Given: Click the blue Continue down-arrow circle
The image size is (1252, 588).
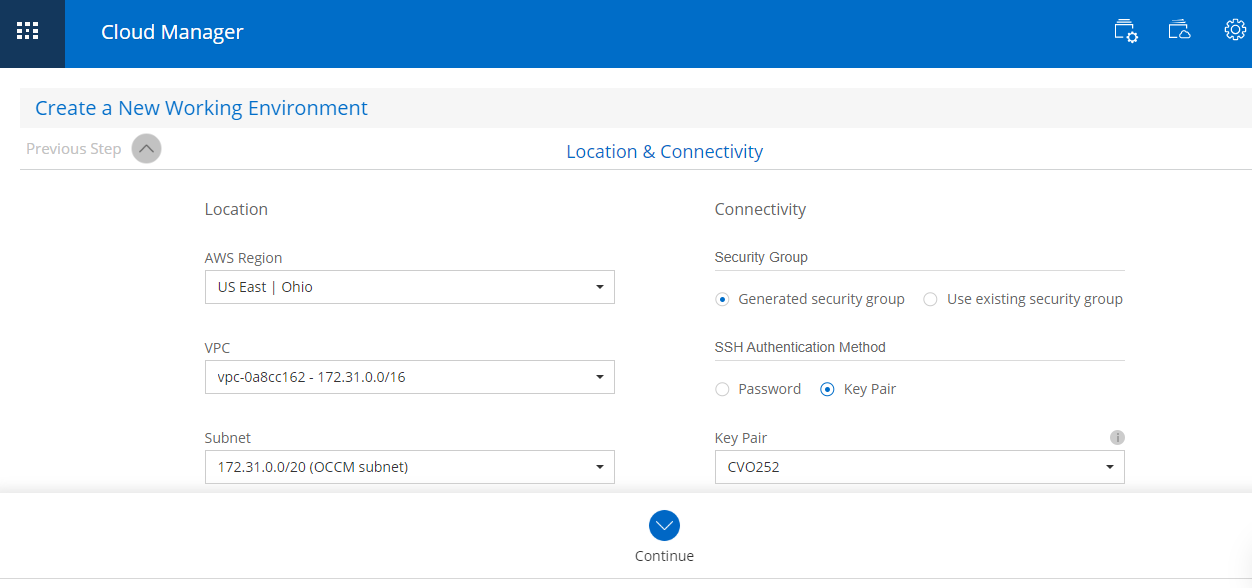Looking at the screenshot, I should pyautogui.click(x=664, y=525).
